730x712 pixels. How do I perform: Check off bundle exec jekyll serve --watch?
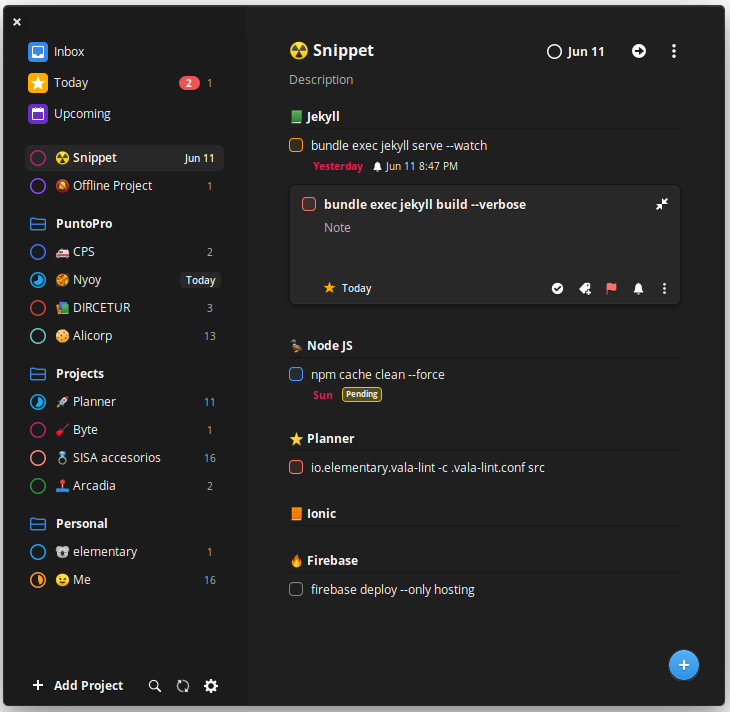coord(296,145)
